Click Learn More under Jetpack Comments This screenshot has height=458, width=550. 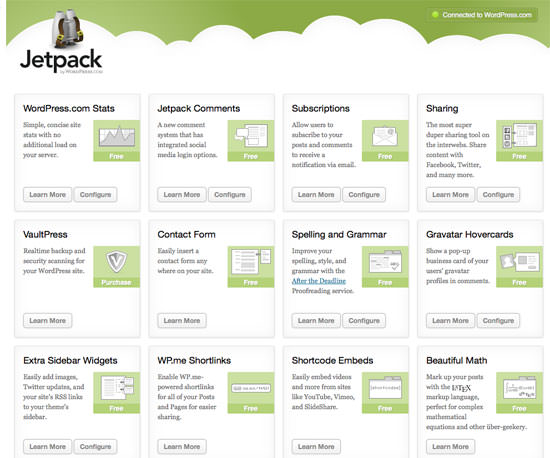(x=182, y=195)
